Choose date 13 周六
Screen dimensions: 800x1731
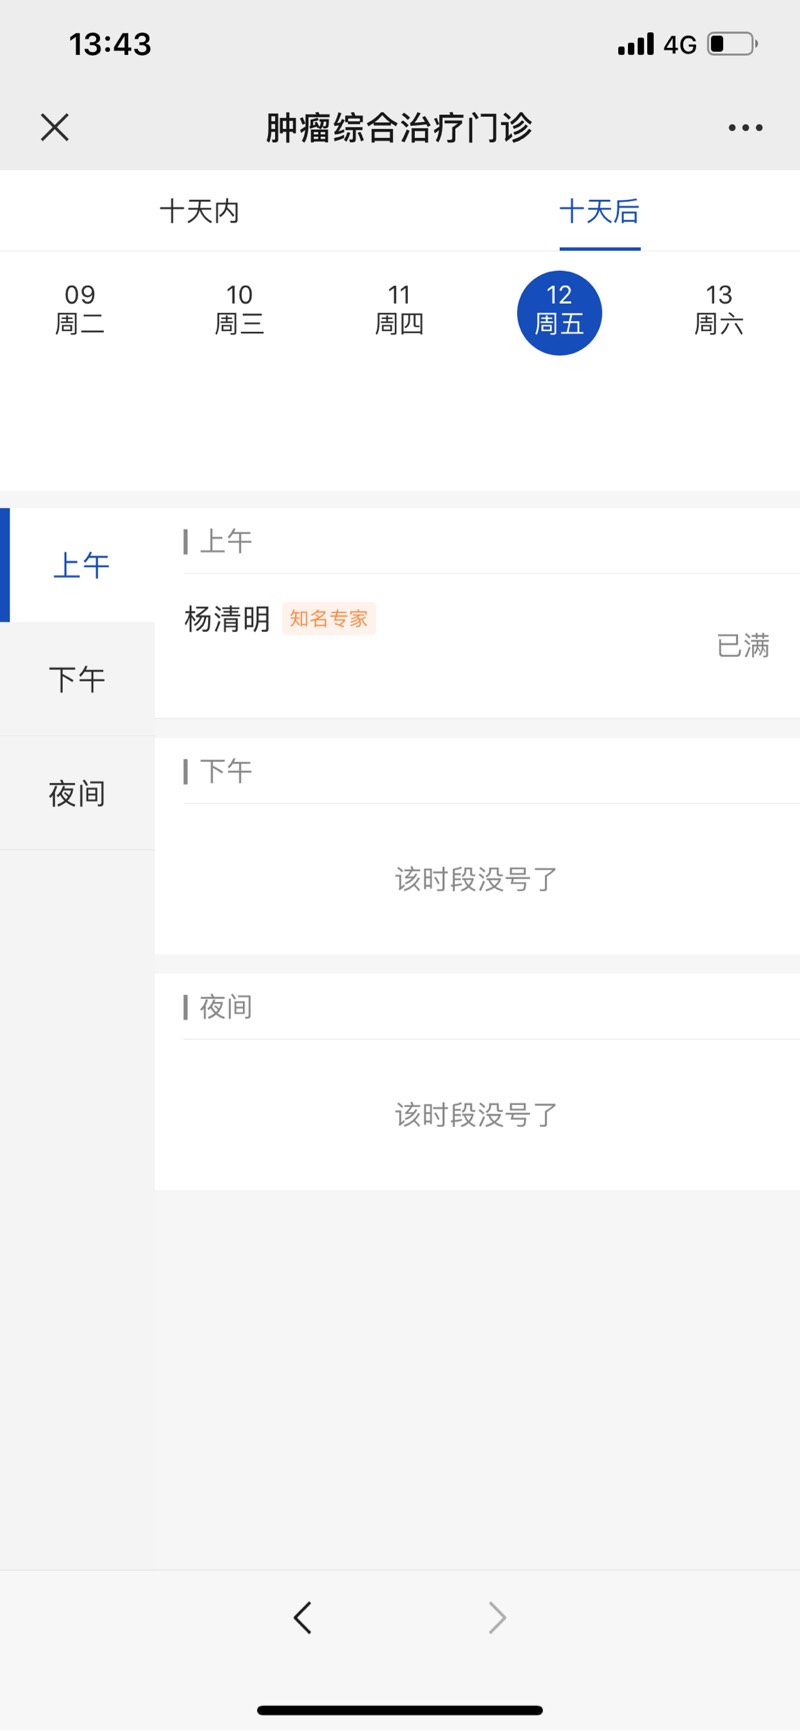(x=719, y=309)
